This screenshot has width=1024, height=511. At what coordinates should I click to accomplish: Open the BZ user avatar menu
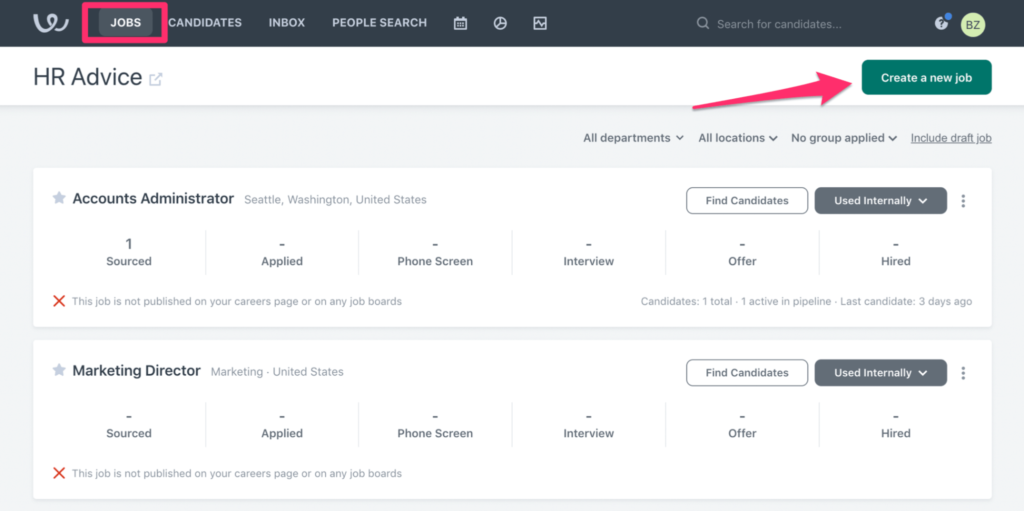pyautogui.click(x=973, y=25)
